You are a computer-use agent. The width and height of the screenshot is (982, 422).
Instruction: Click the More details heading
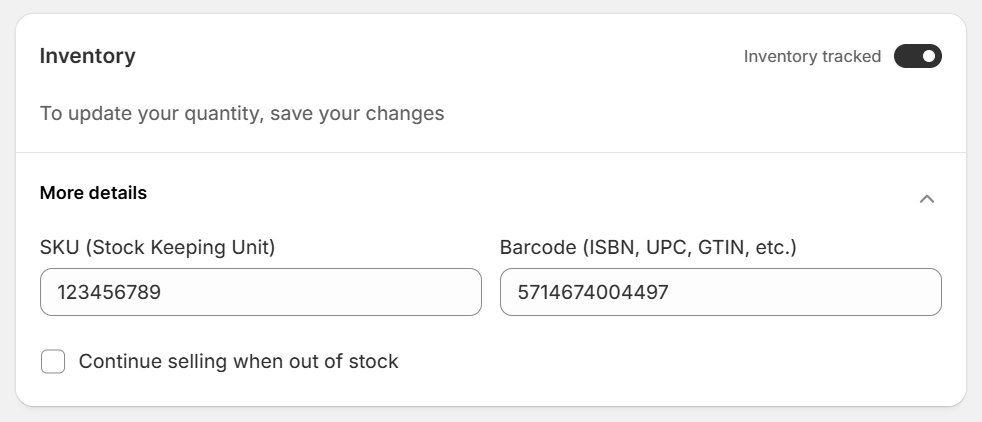[x=93, y=193]
